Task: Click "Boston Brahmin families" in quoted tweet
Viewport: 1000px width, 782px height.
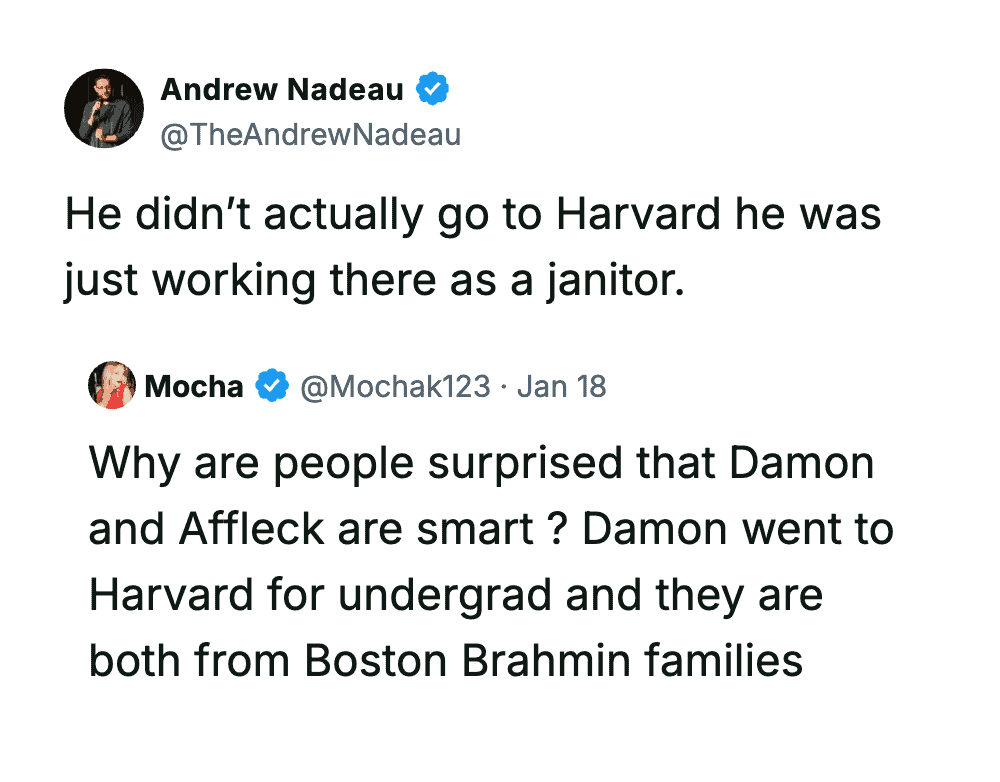Action: click(553, 661)
